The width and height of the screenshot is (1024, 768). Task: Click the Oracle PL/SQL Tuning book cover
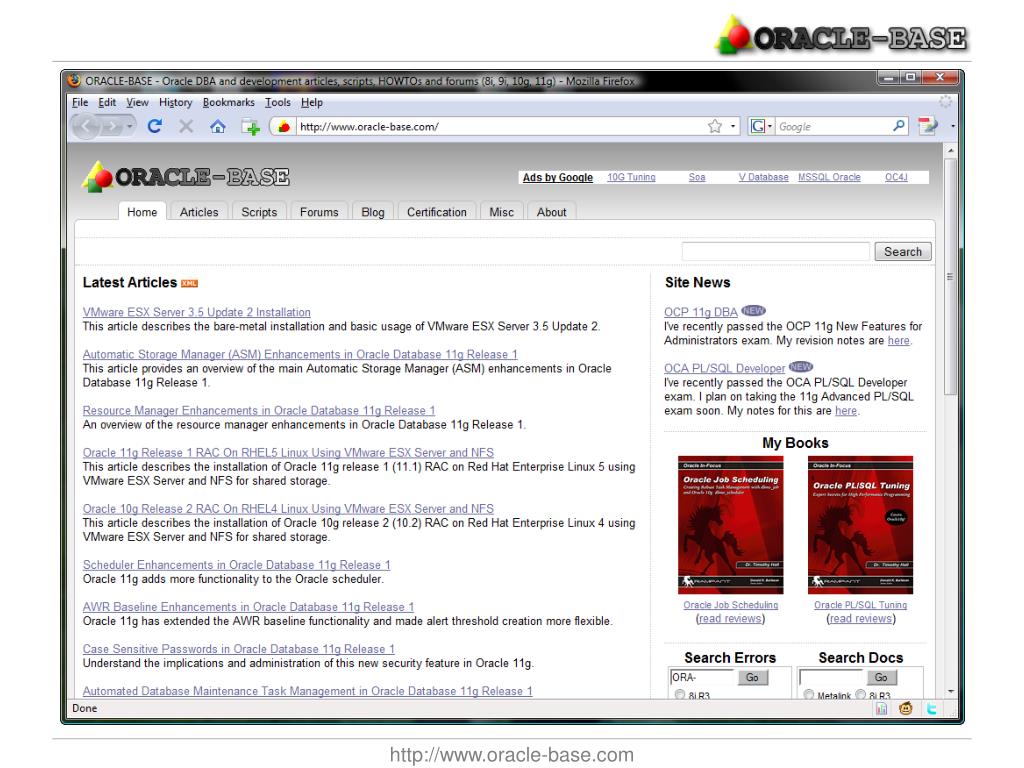click(860, 525)
